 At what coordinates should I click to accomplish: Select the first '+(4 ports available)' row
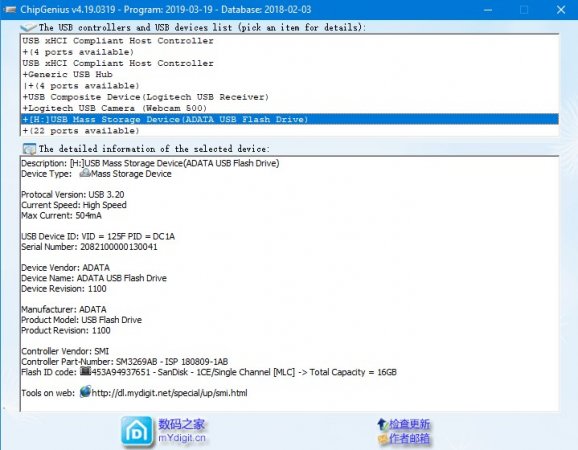289,52
